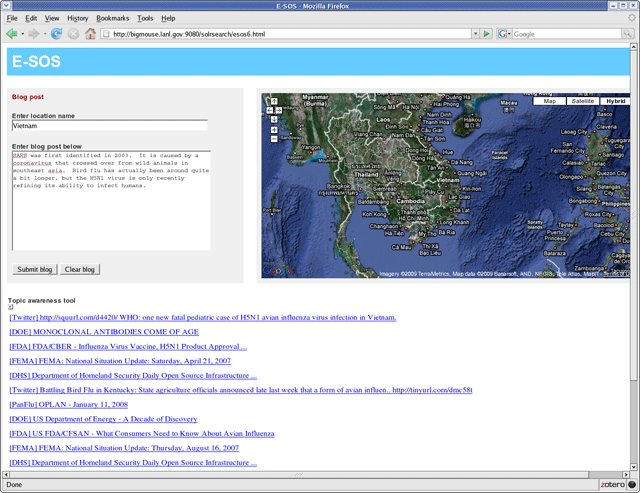The height and width of the screenshot is (493, 640).
Task: Open Twitter Battling Bird Flu in Kentucky link
Action: 241,390
